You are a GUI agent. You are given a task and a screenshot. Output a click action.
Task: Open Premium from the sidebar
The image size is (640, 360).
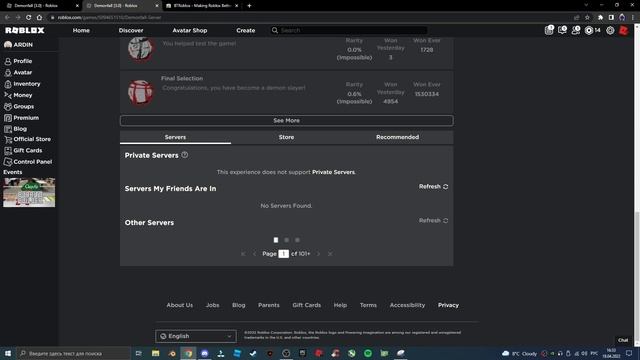click(x=21, y=118)
